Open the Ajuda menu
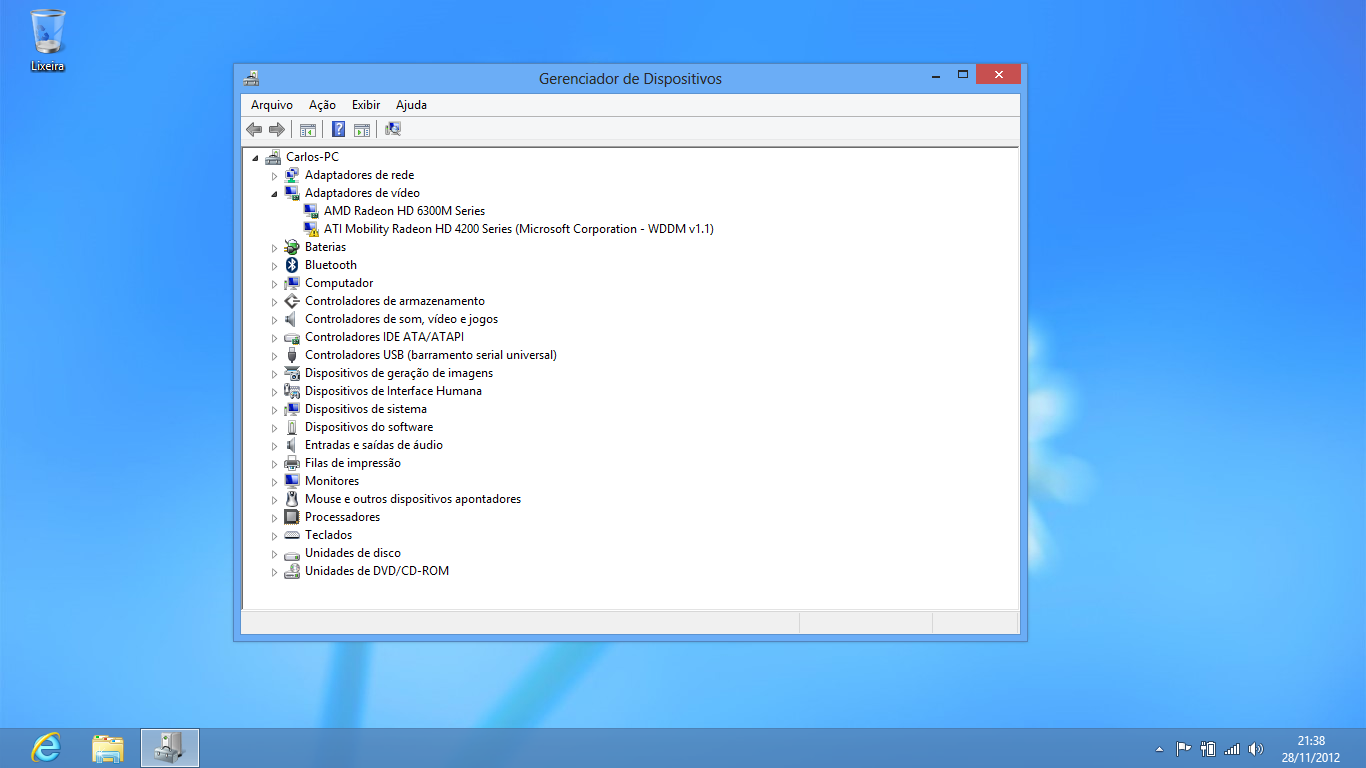 411,105
